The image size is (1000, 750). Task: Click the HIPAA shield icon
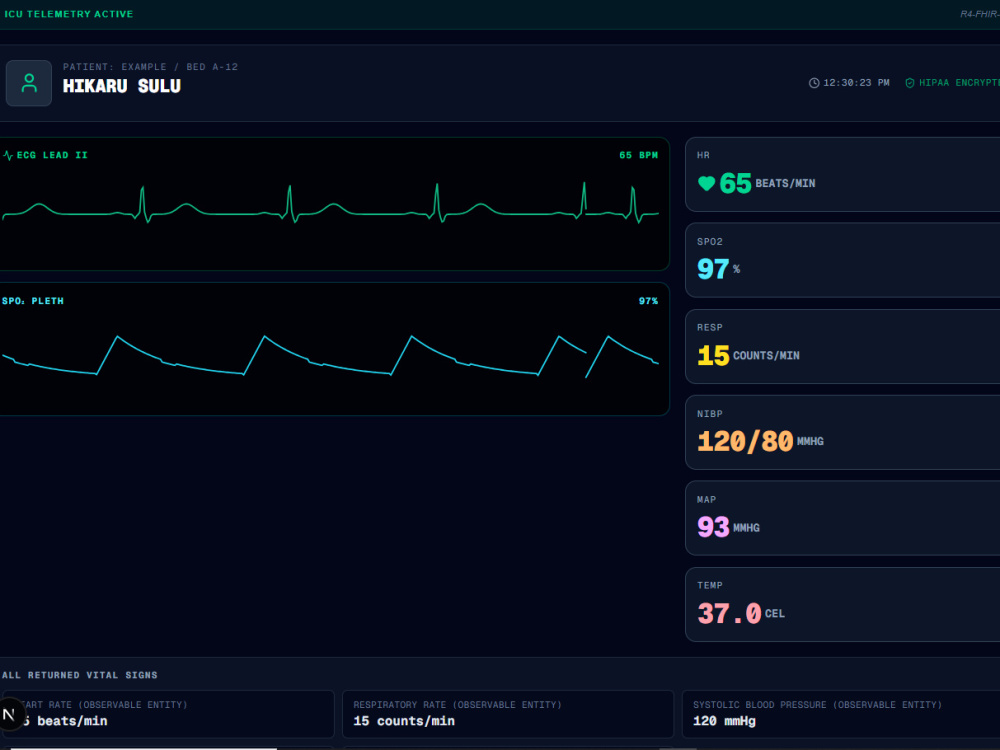tap(909, 83)
